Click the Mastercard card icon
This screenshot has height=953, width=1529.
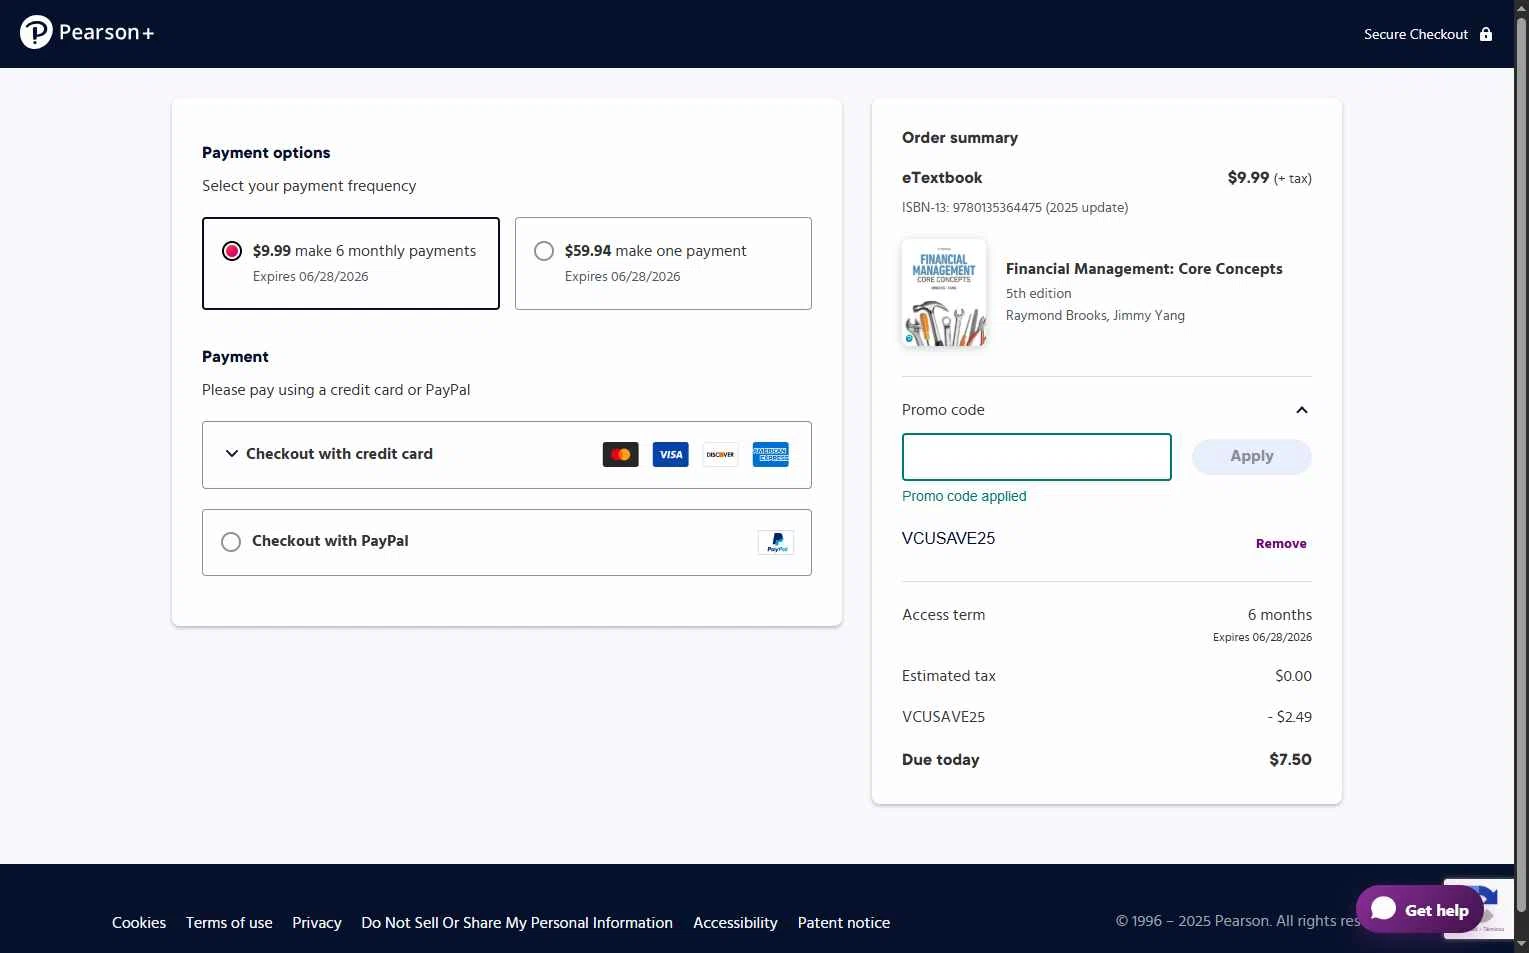[x=621, y=455]
